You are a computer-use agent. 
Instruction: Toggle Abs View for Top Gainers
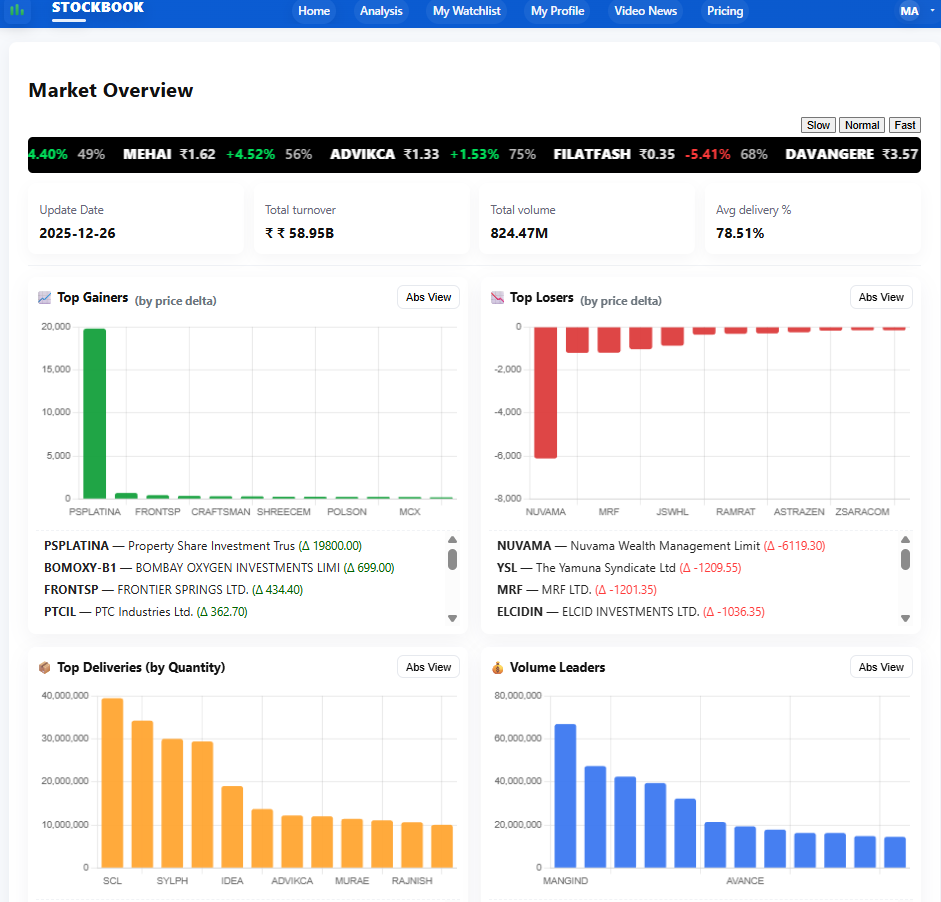(428, 297)
